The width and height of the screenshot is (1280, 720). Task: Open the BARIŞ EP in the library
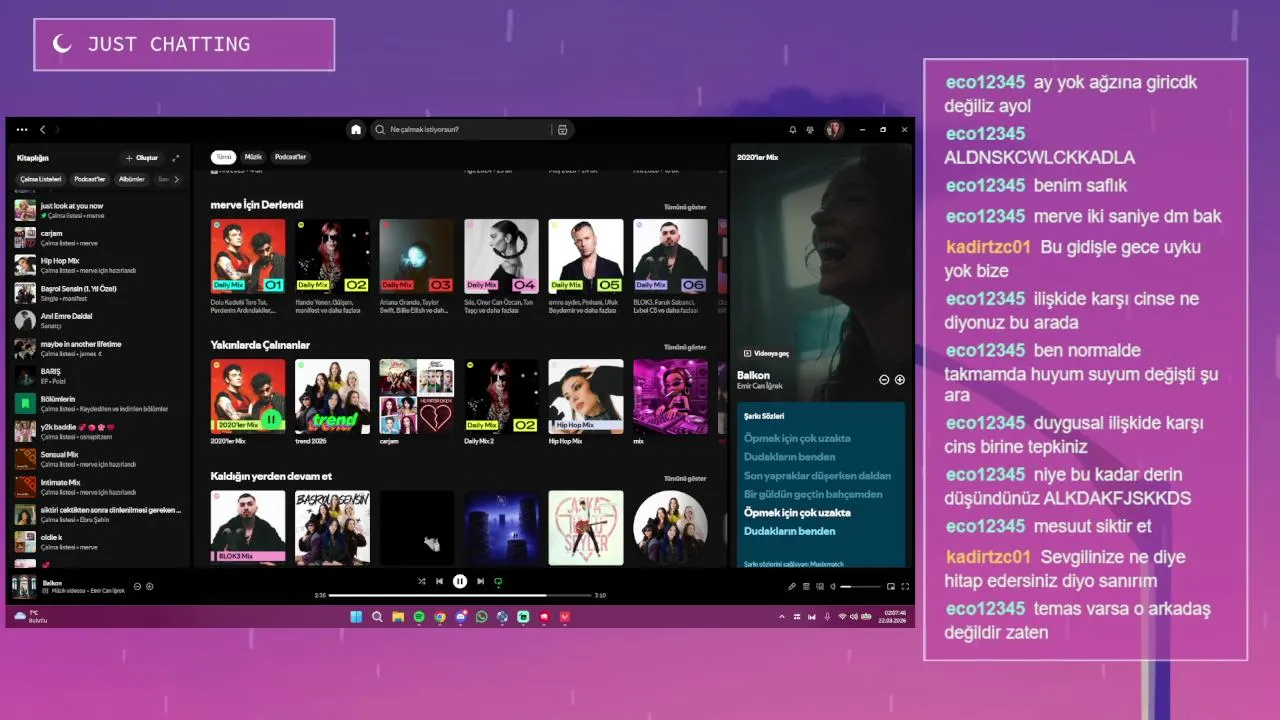100,376
